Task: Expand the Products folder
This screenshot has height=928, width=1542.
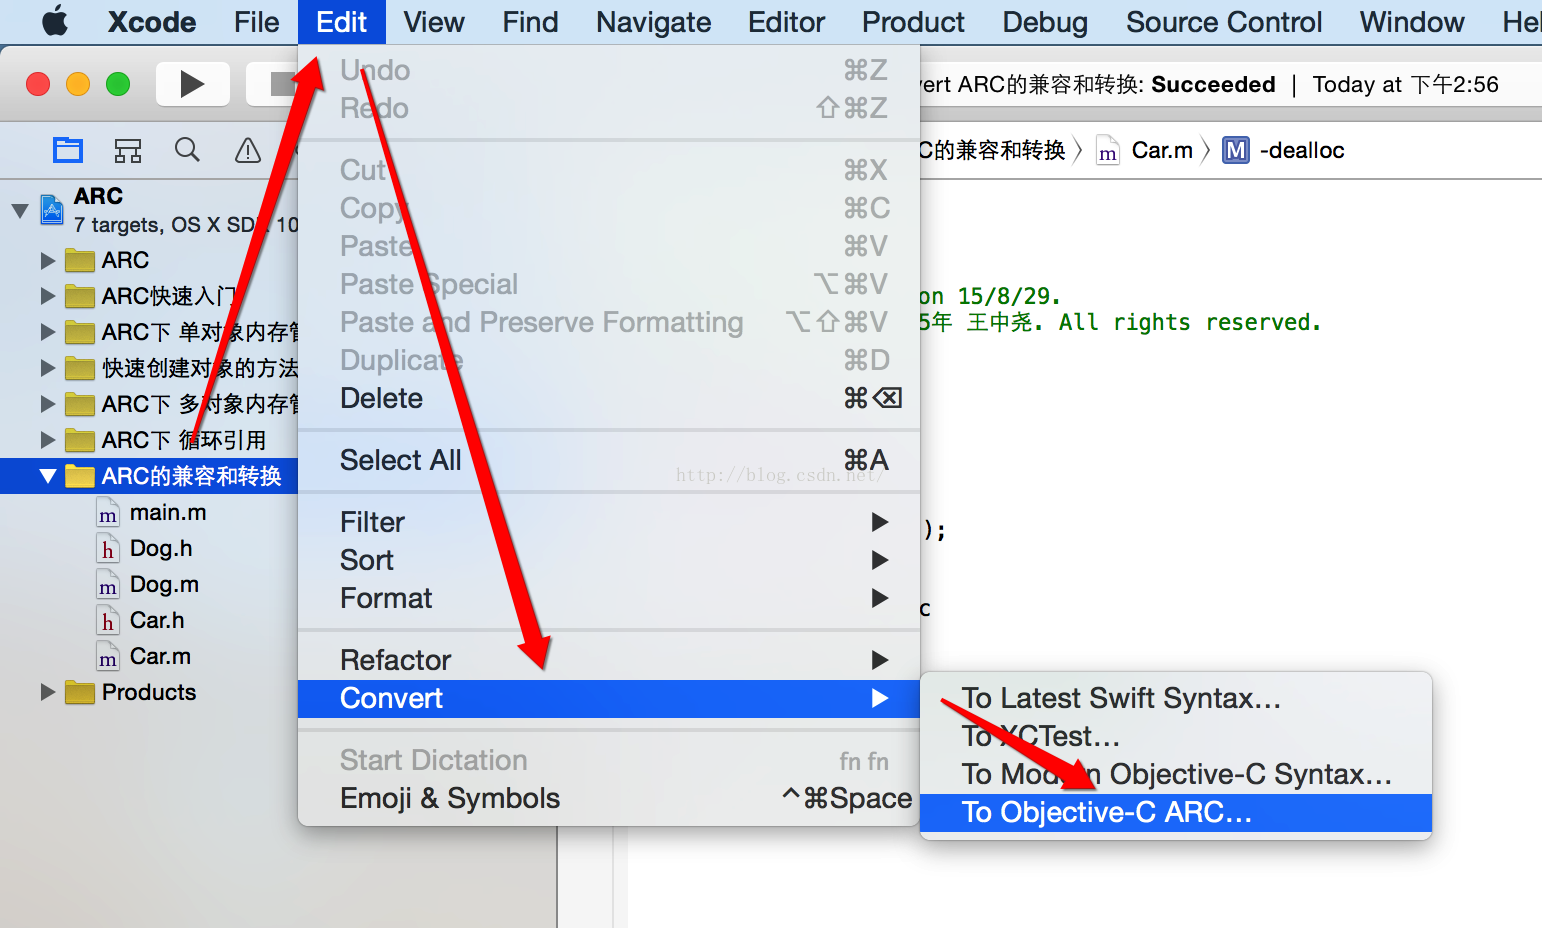Action: tap(47, 692)
